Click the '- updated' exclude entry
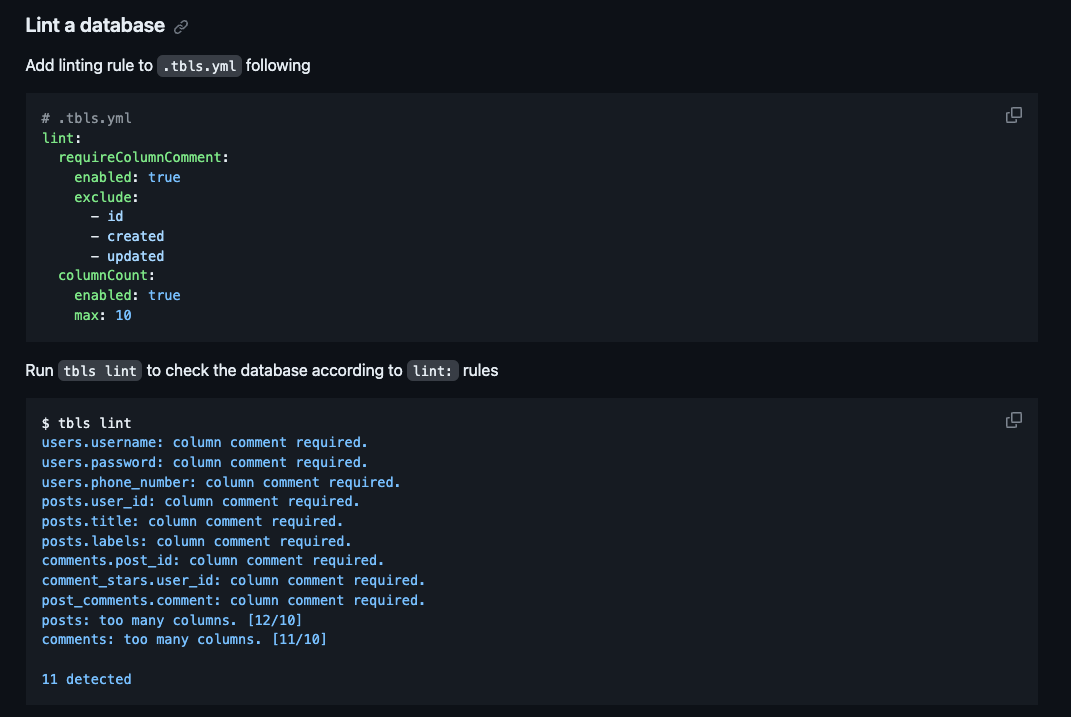1071x717 pixels. (128, 256)
